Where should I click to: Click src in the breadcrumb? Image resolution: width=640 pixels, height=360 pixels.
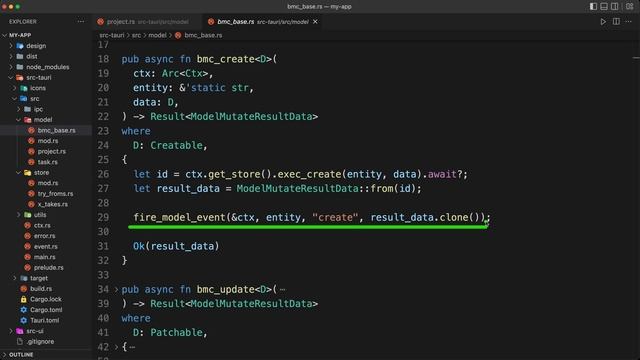pyautogui.click(x=136, y=35)
